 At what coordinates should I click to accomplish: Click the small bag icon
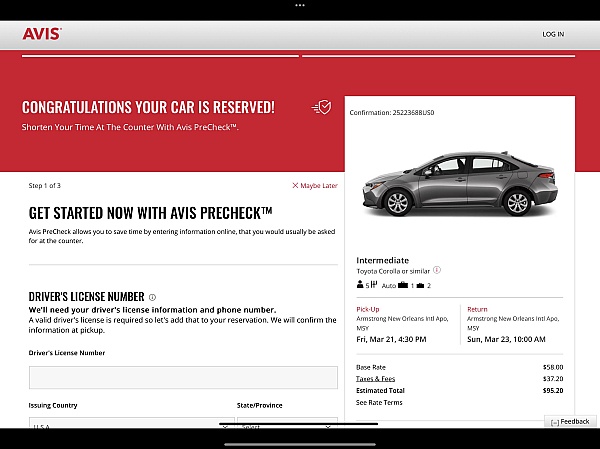pos(420,286)
